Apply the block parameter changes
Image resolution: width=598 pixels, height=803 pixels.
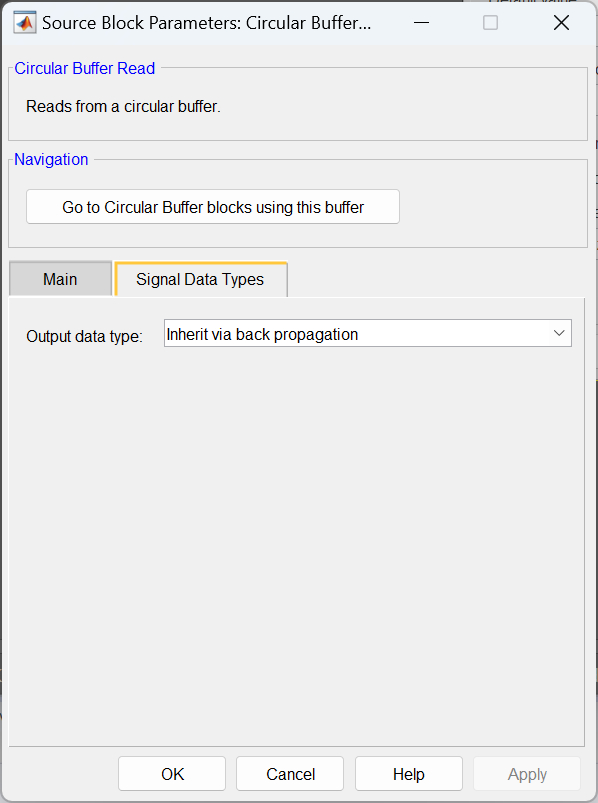point(526,773)
